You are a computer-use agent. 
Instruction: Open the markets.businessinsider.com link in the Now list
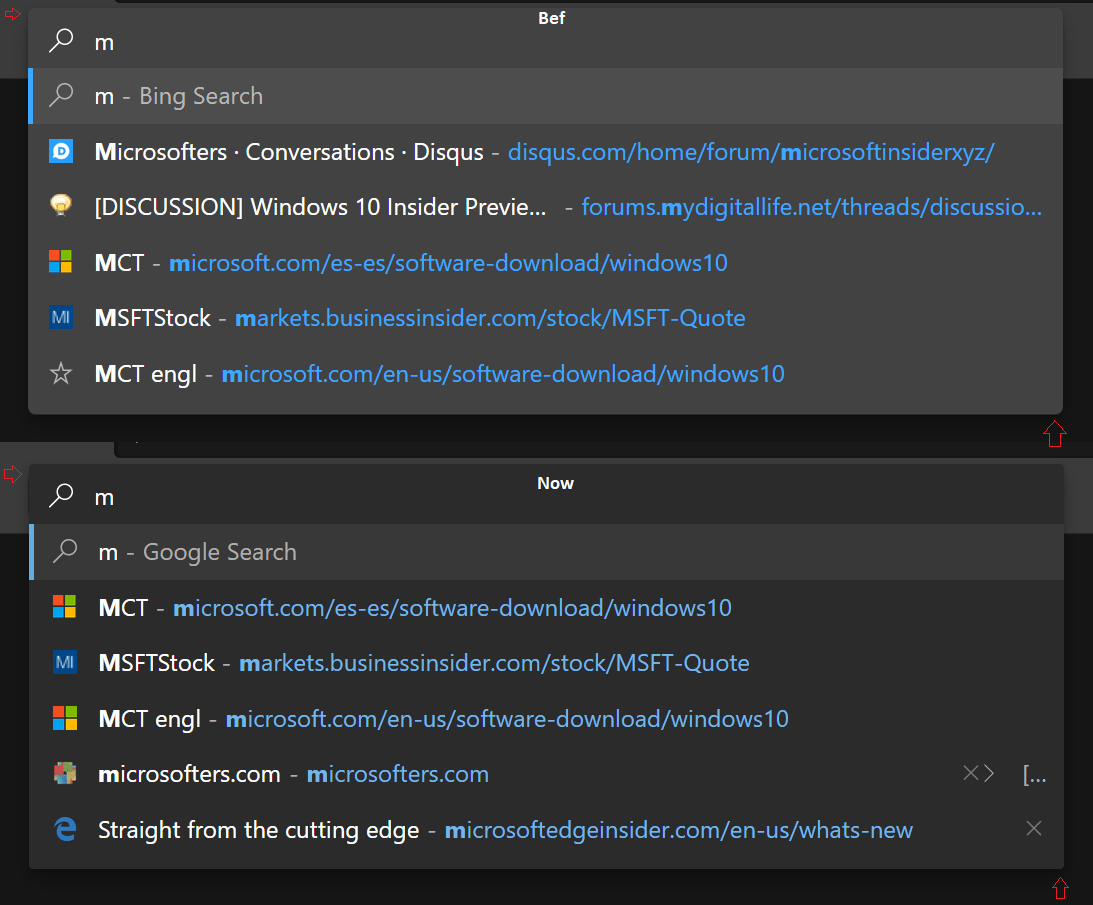coord(494,663)
